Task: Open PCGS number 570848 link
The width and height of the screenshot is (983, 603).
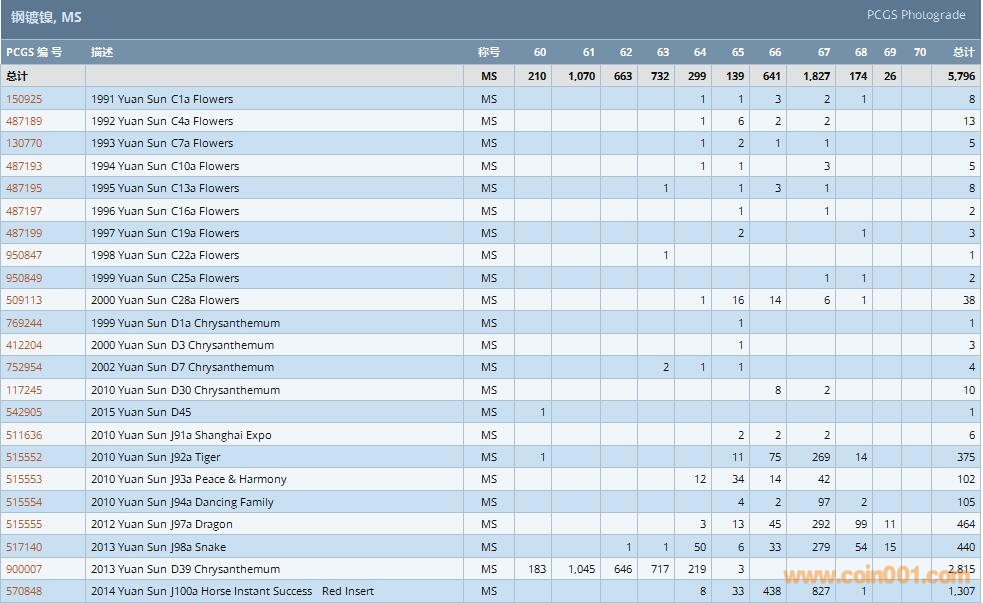Action: click(x=24, y=591)
